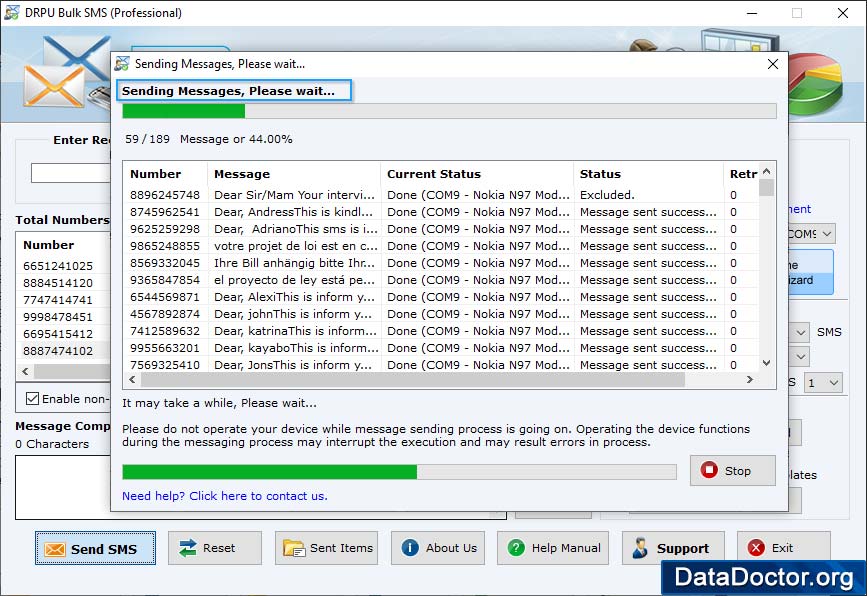Select 8884514120 in the Total Numbers list
Viewport: 867px width, 596px height.
click(x=58, y=283)
